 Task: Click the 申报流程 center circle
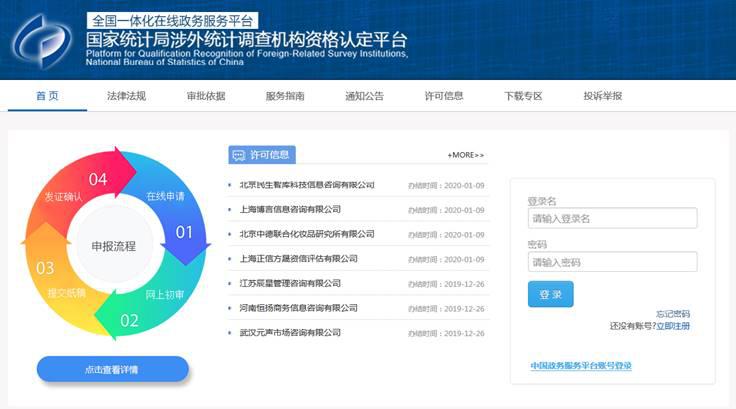113,245
